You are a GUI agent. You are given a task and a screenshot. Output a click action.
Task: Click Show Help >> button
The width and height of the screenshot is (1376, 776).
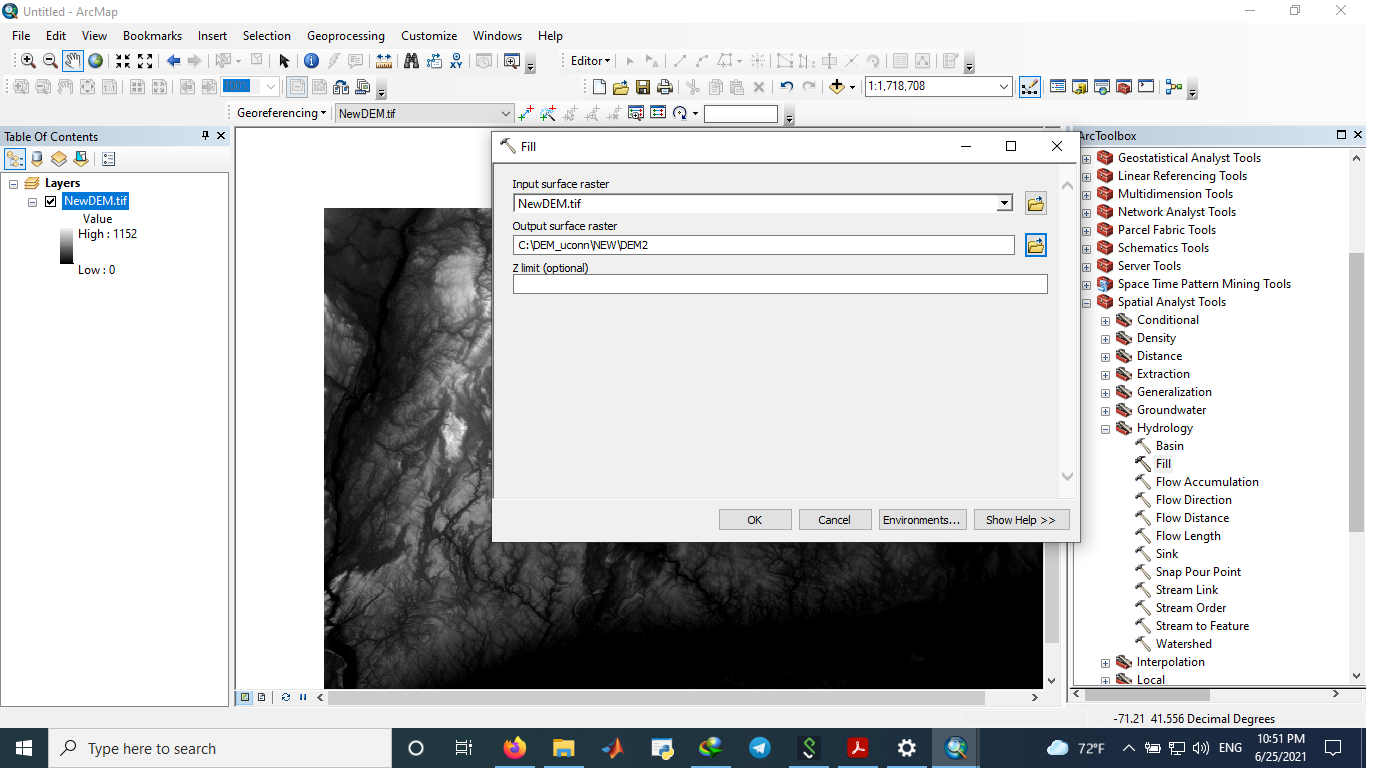click(1021, 520)
